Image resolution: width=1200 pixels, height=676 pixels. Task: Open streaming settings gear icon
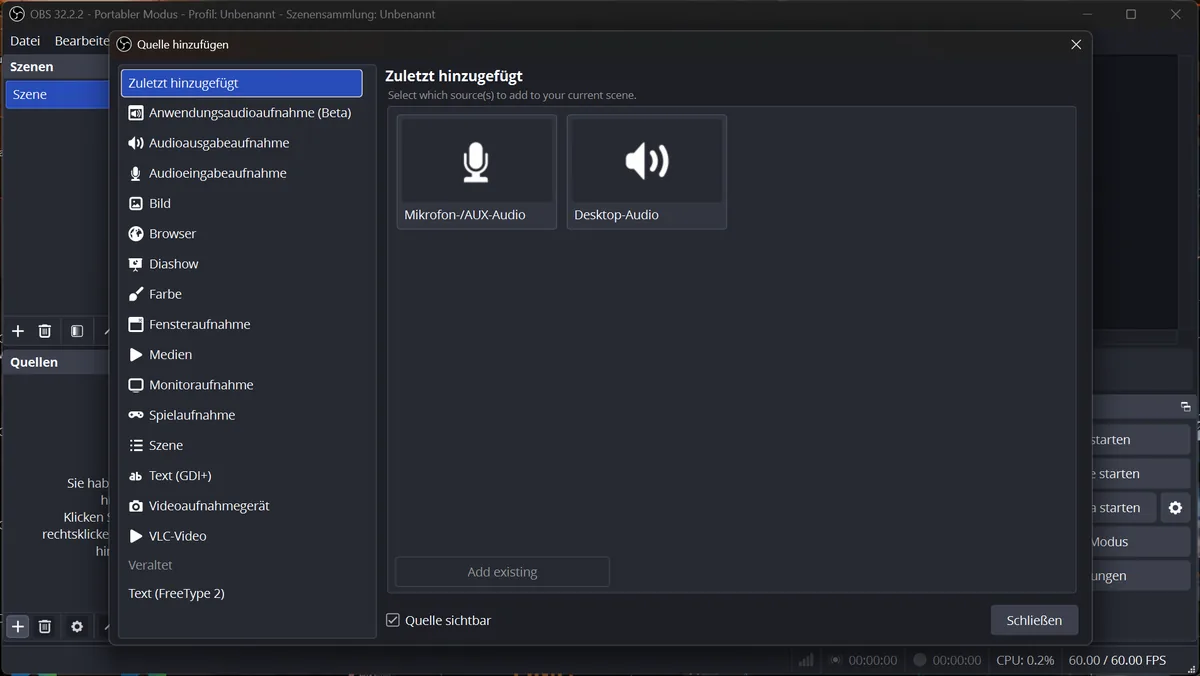tap(1175, 508)
